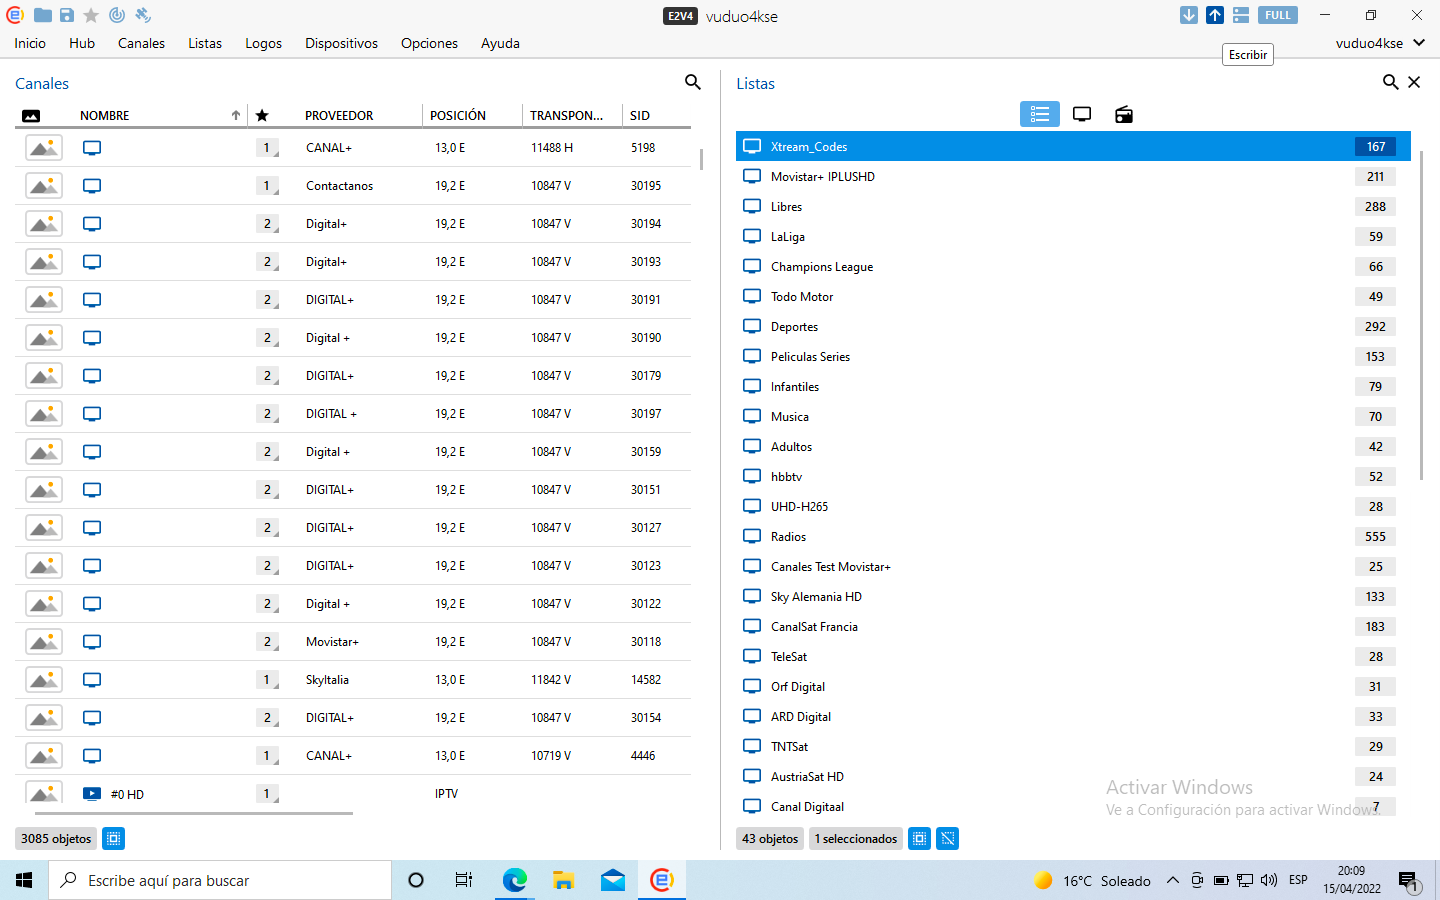Viewport: 1440px width, 900px height.
Task: Open the folder icon in title bar
Action: (42, 15)
